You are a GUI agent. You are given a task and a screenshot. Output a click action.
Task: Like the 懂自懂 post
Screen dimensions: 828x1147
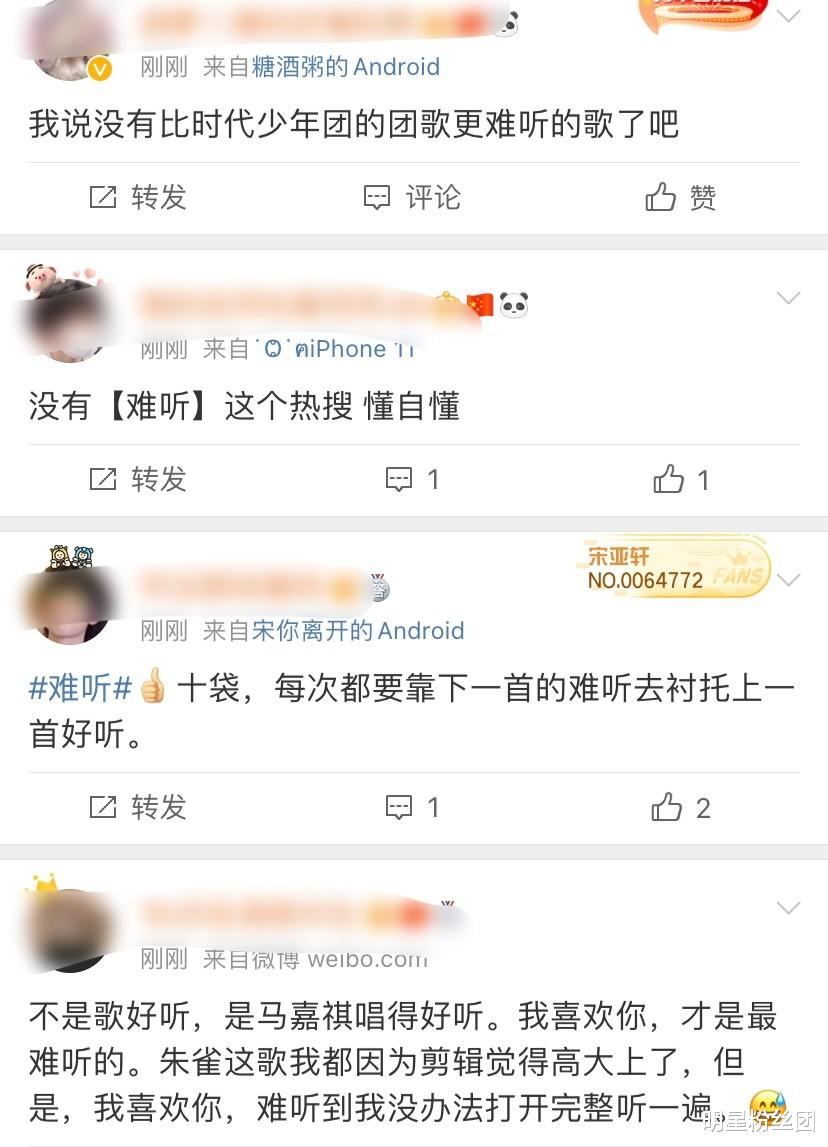click(x=681, y=480)
